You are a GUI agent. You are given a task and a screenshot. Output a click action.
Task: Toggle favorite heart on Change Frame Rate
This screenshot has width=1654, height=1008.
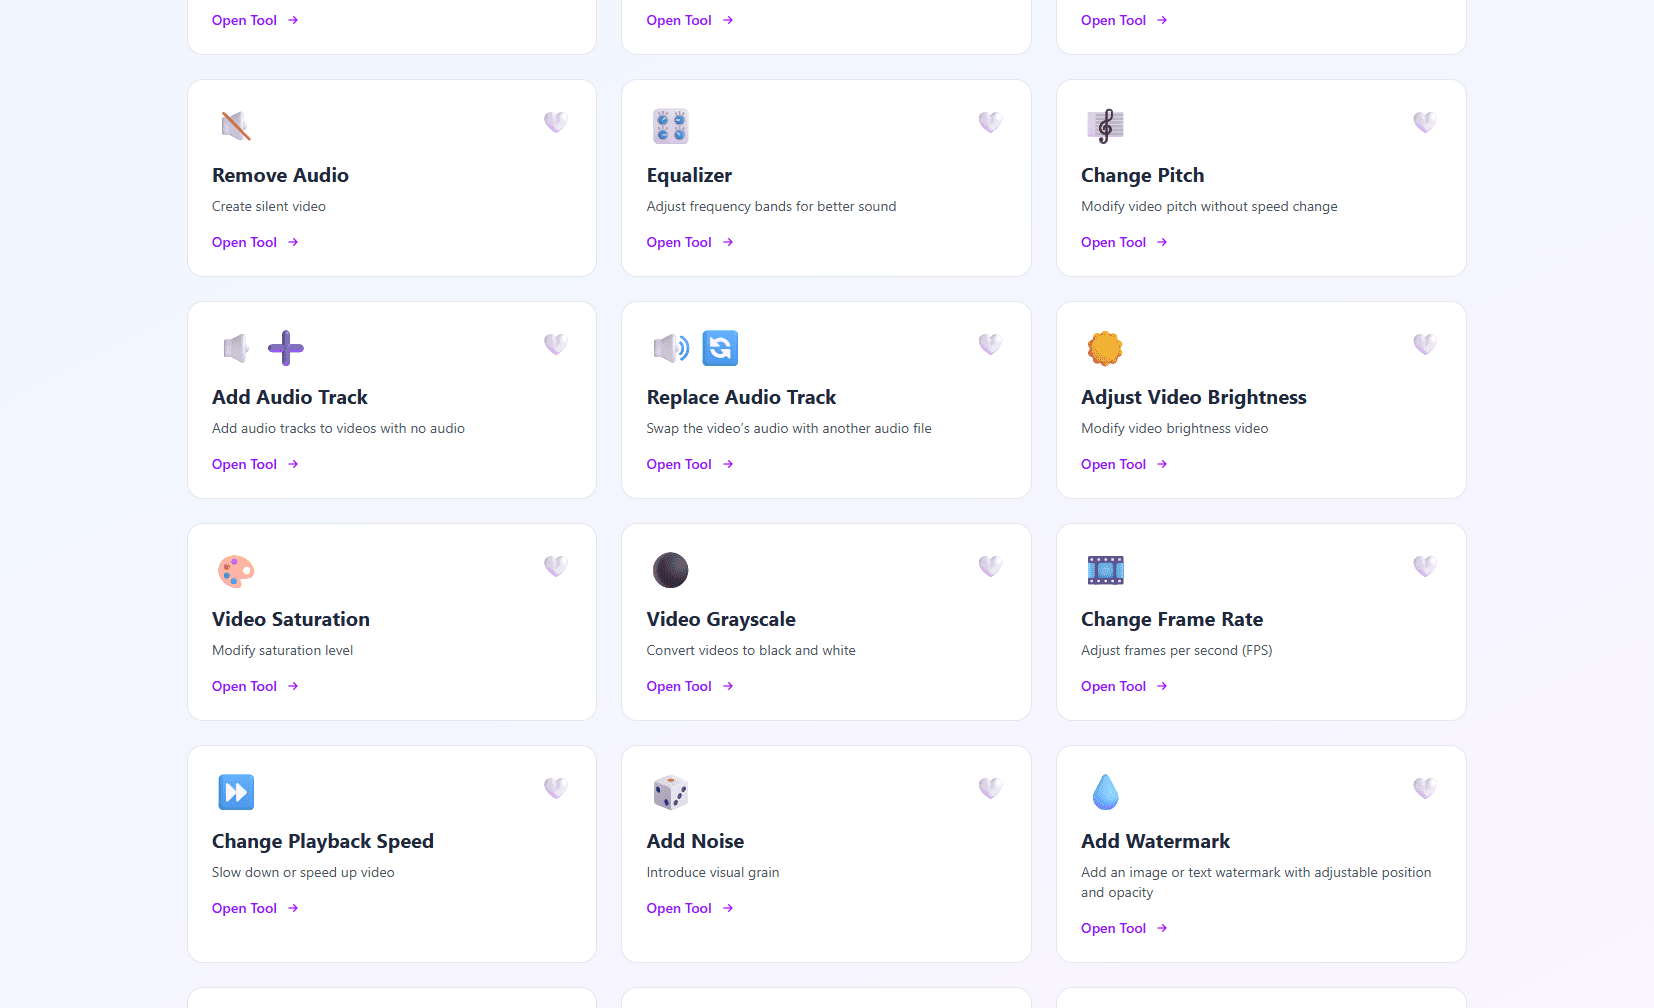pos(1425,566)
